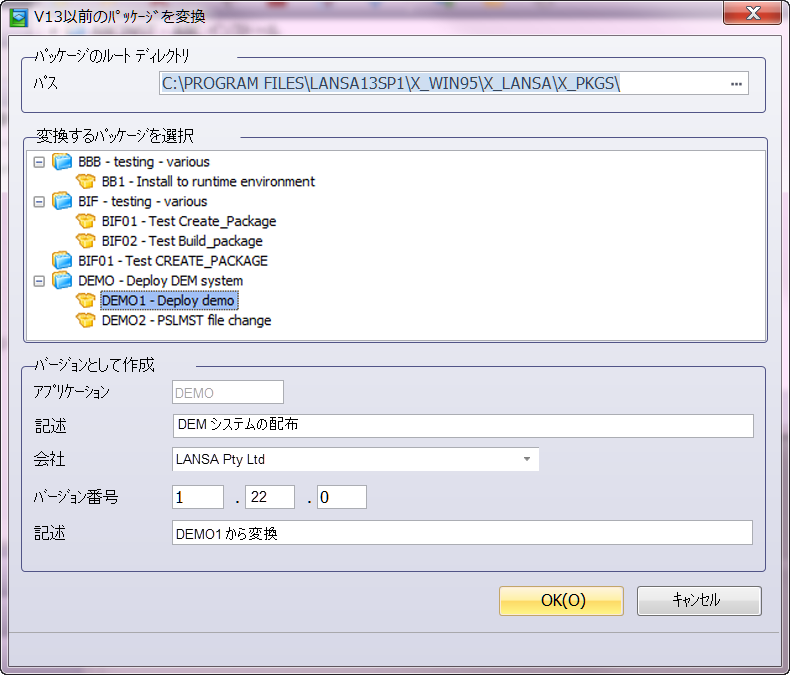Close the dialog with the X button

click(753, 13)
